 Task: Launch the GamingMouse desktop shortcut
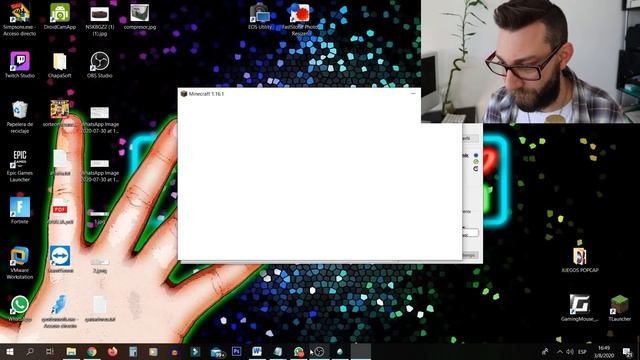(580, 308)
